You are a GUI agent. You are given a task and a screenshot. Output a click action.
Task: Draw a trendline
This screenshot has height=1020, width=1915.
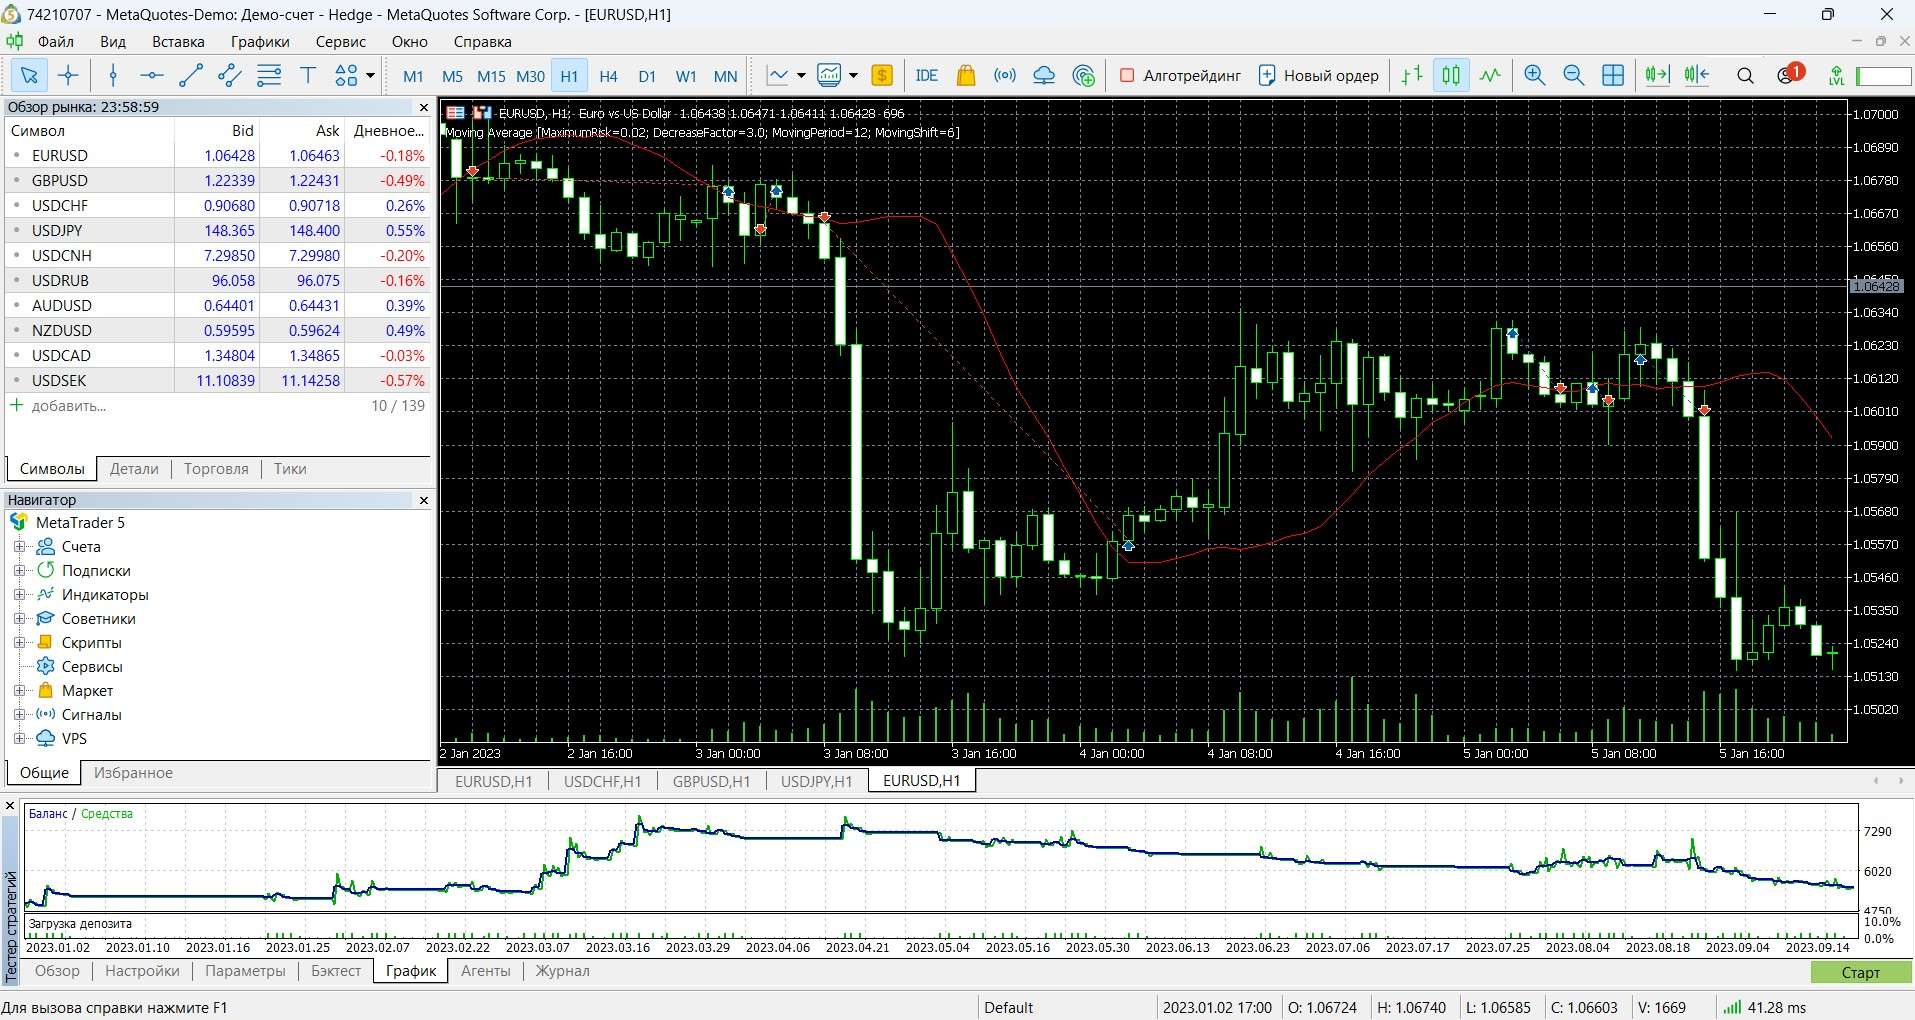tap(191, 75)
